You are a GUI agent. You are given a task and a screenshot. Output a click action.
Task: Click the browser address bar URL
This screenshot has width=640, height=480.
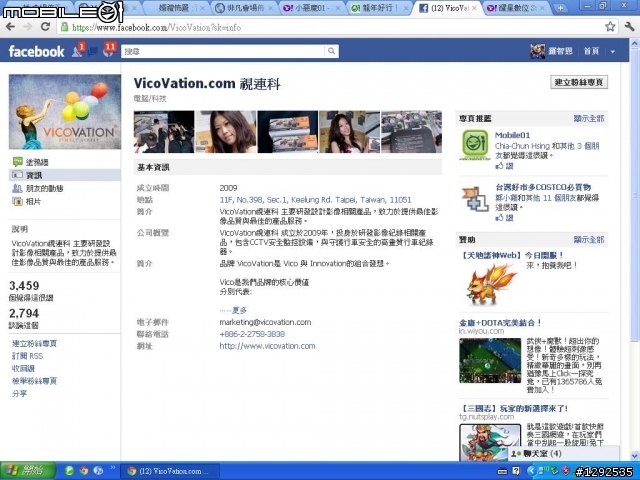coord(156,27)
